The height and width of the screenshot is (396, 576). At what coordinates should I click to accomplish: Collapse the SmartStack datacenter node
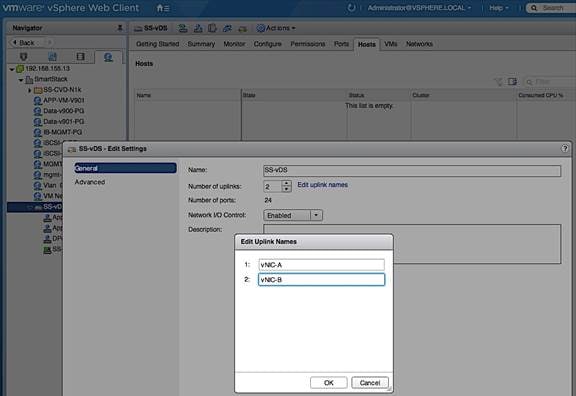click(21, 79)
